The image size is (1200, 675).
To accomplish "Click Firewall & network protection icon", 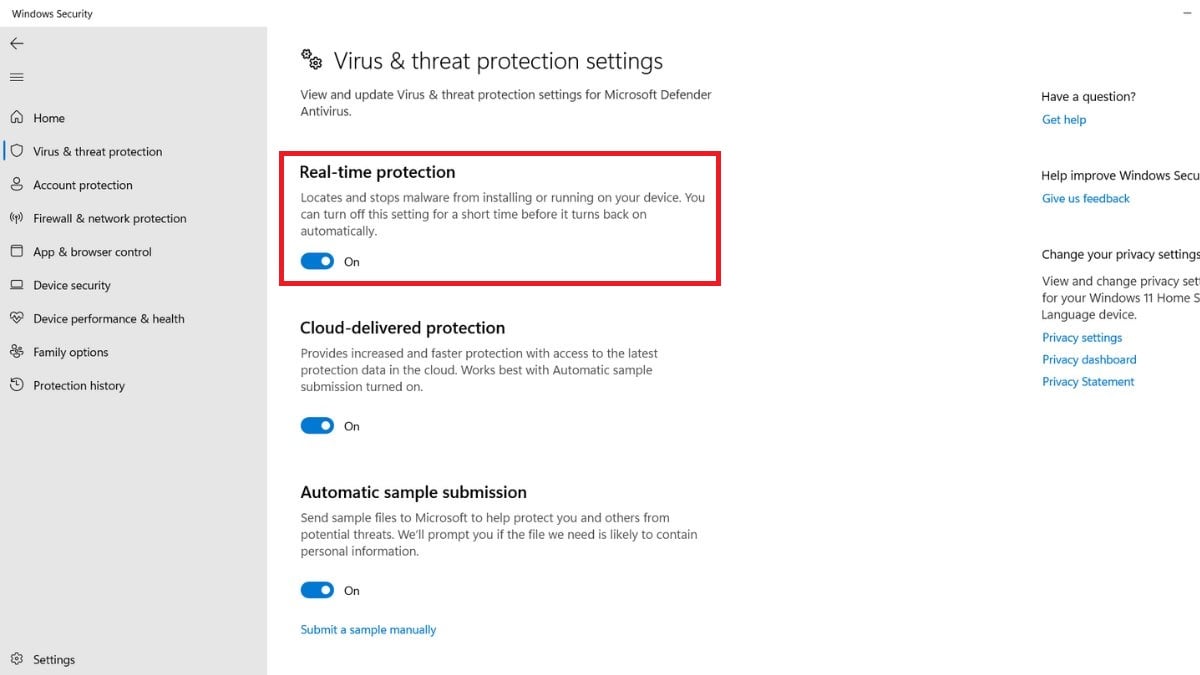I will [17, 218].
